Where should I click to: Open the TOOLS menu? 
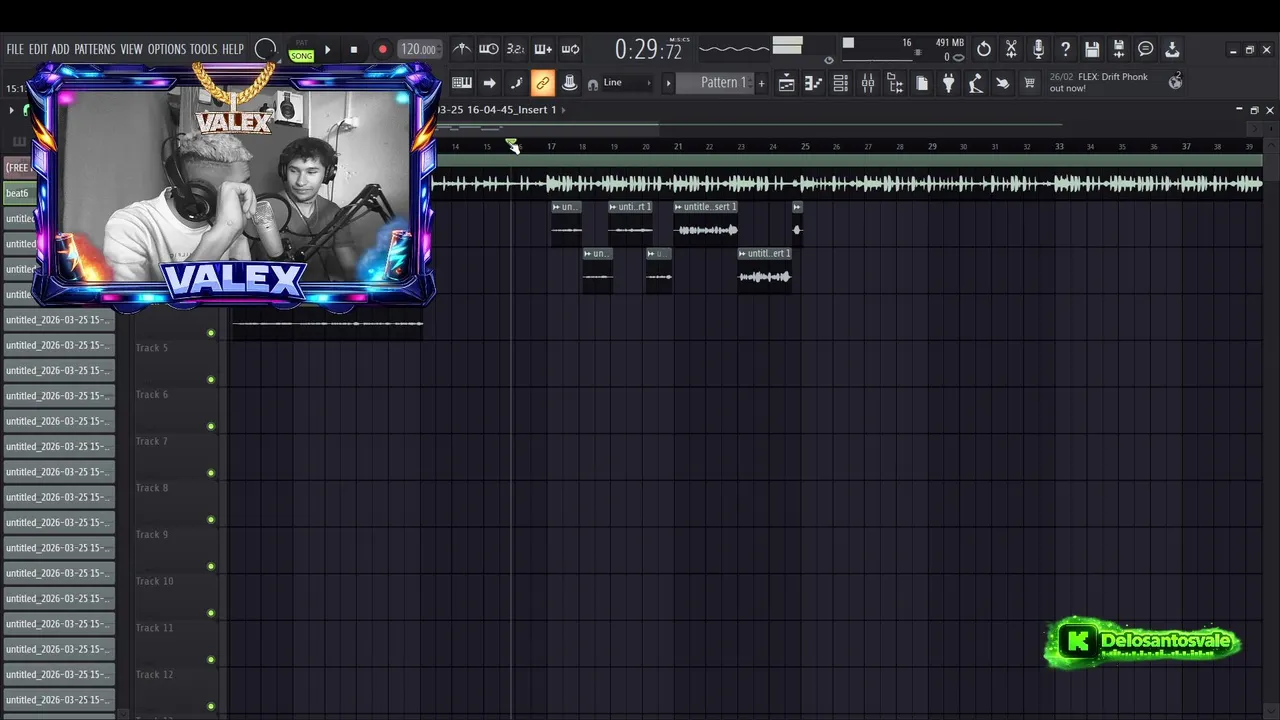point(204,49)
